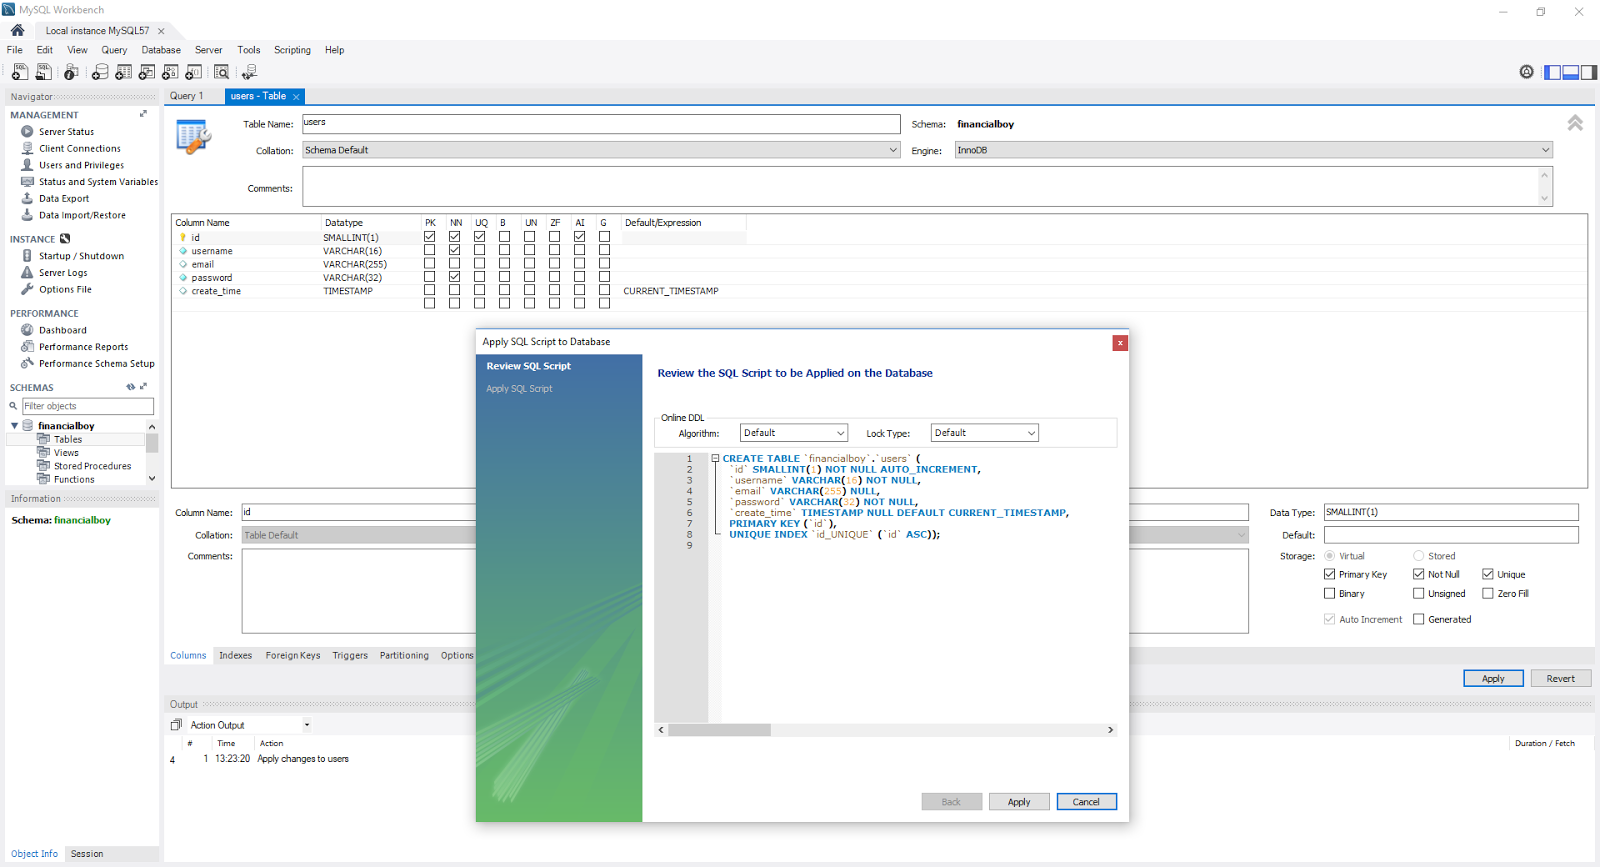1600x867 pixels.
Task: Toggle the left sidebar panel icon
Action: click(x=1553, y=72)
